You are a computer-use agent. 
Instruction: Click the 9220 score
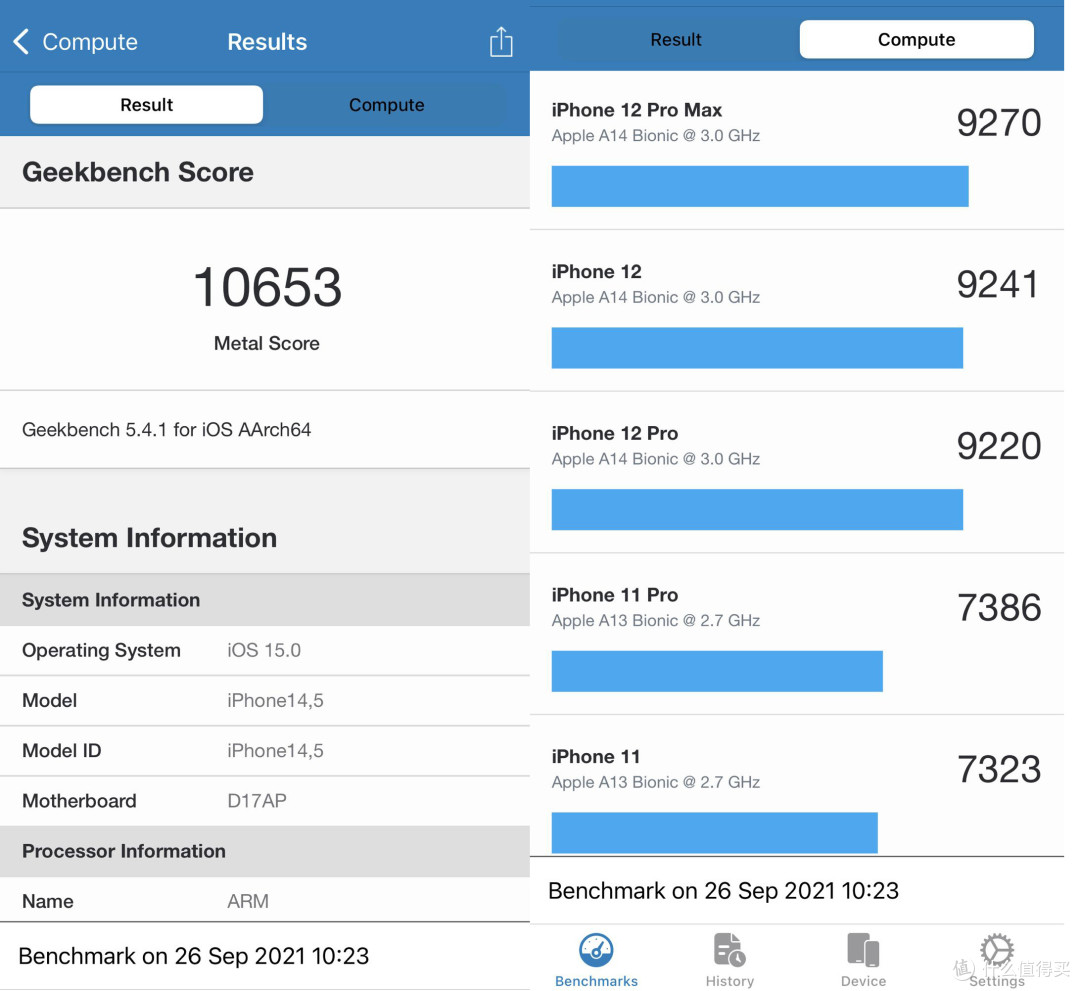coord(999,446)
